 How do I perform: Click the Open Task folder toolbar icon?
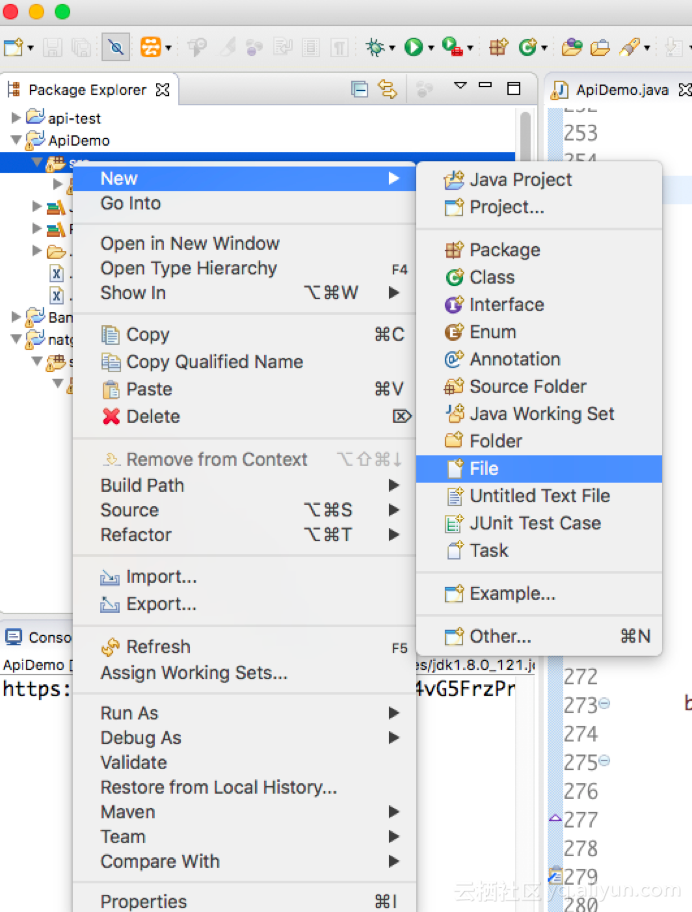coord(600,47)
